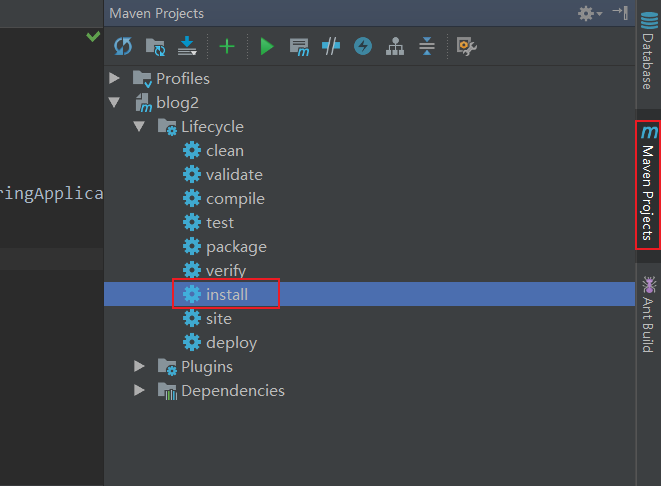Collapse all tree nodes icon

point(427,46)
